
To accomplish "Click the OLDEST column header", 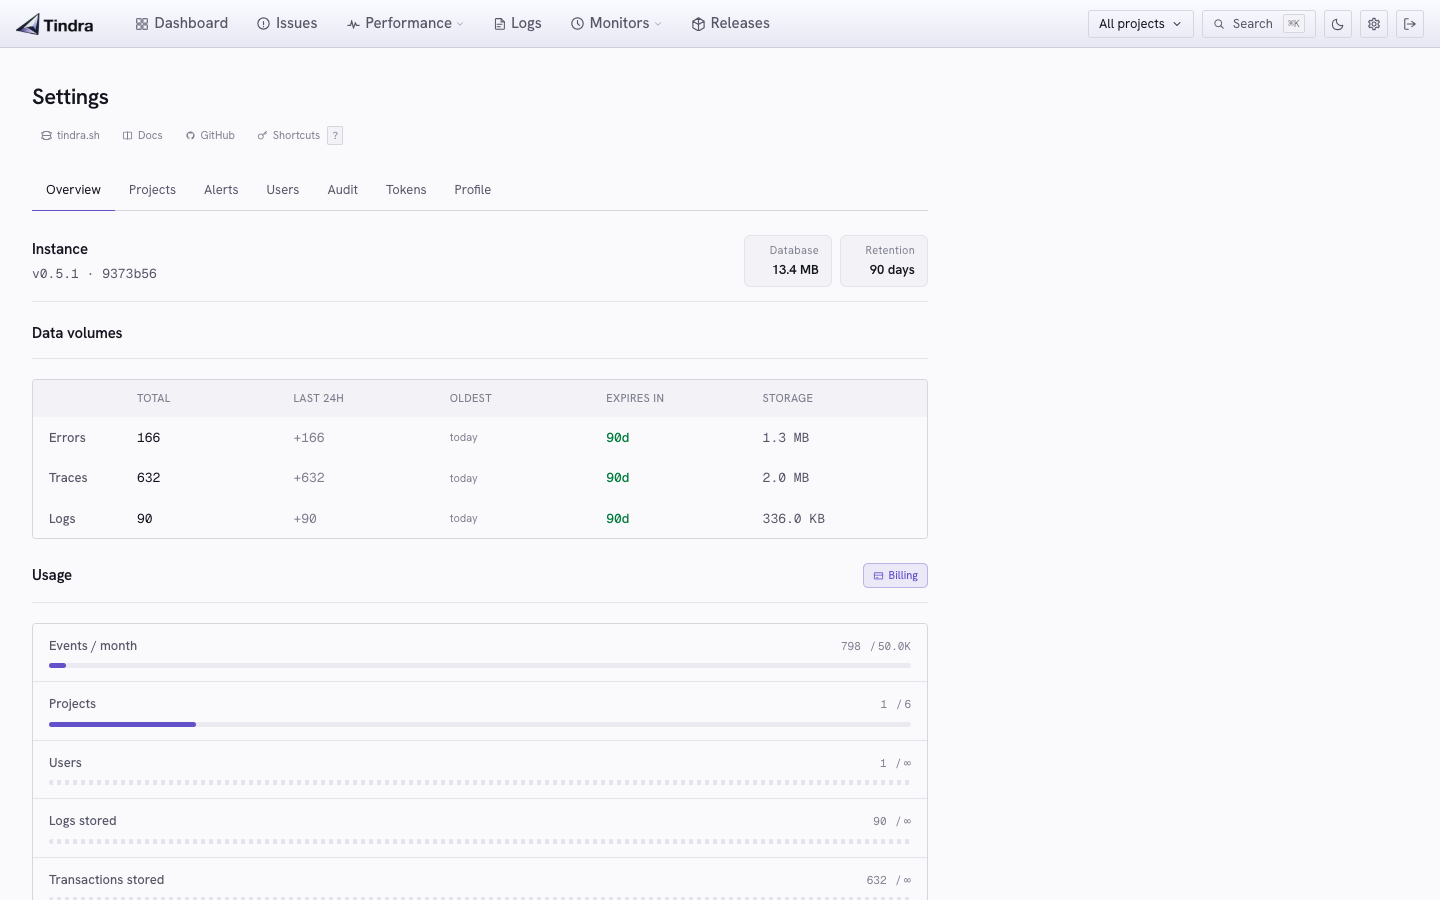I will pyautogui.click(x=471, y=398).
